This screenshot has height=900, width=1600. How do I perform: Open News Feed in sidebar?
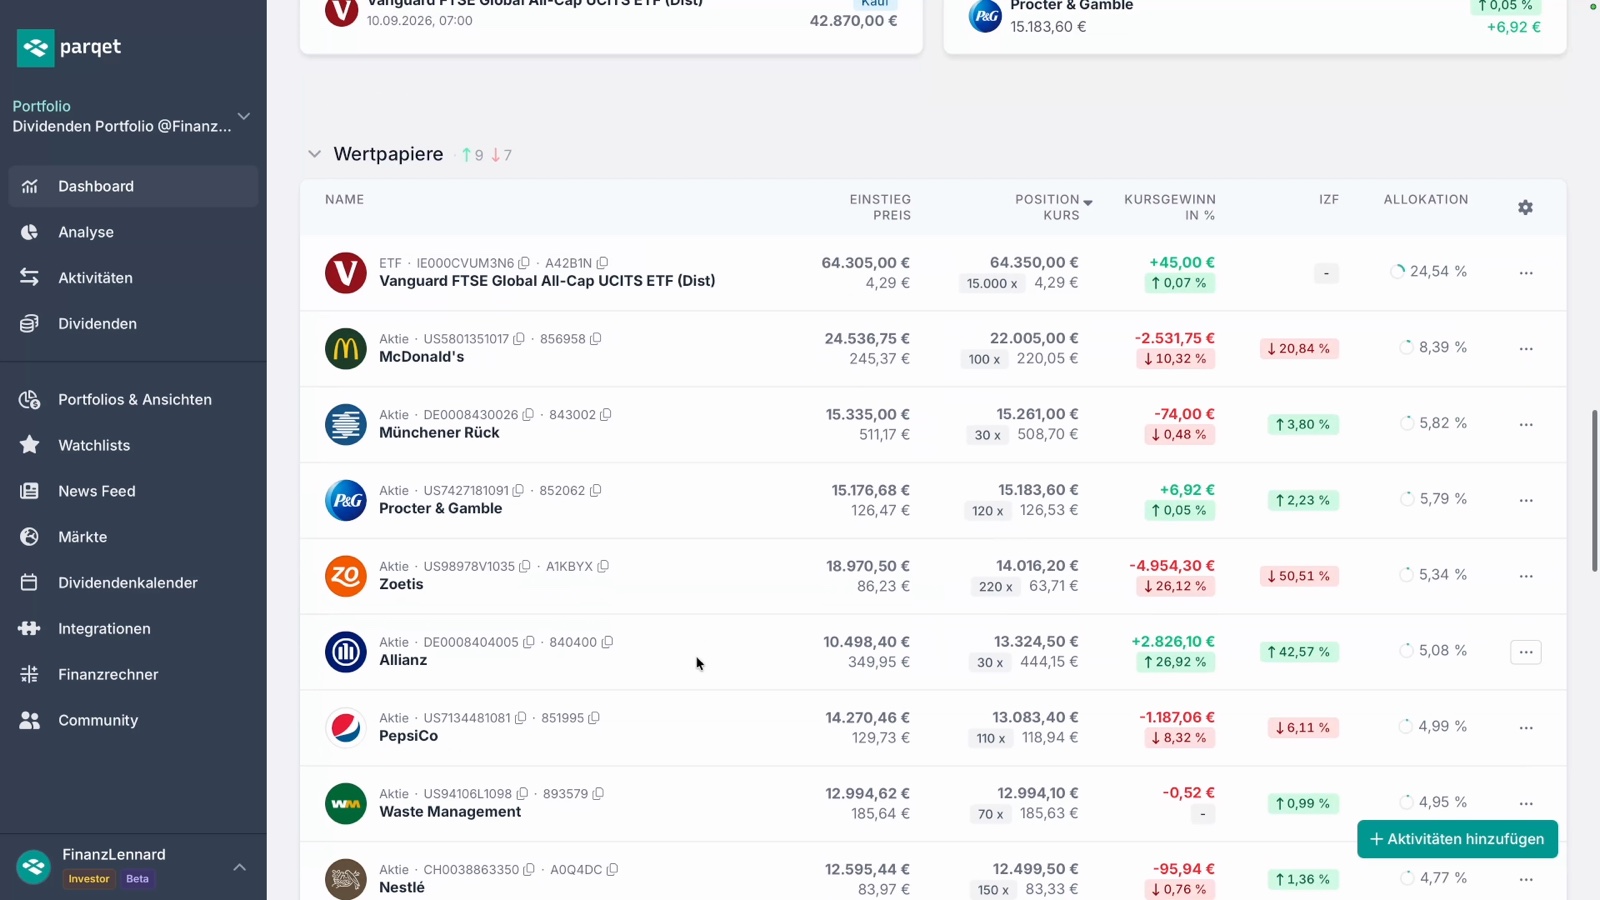click(133, 491)
